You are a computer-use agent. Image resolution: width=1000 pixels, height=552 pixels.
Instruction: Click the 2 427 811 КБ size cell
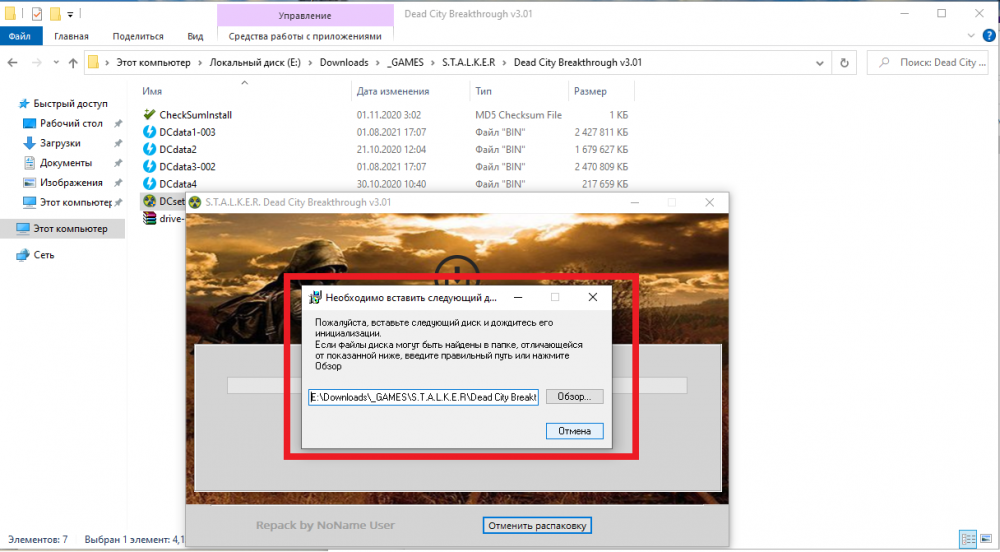pyautogui.click(x=601, y=132)
